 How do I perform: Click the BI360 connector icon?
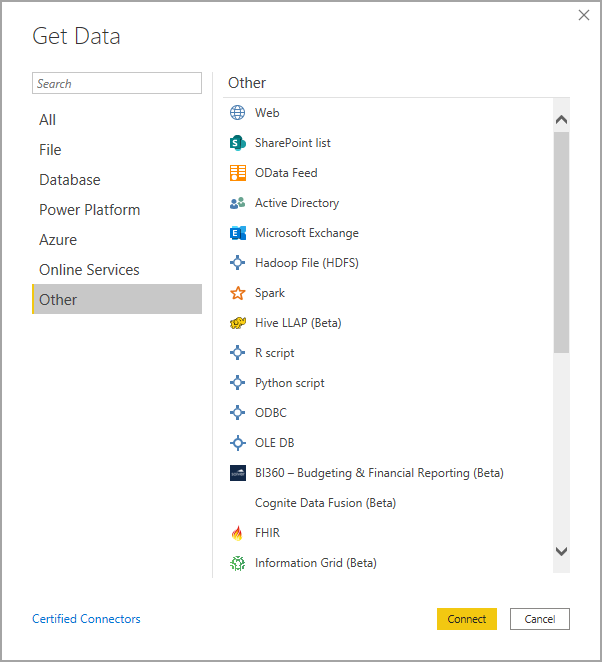click(237, 473)
